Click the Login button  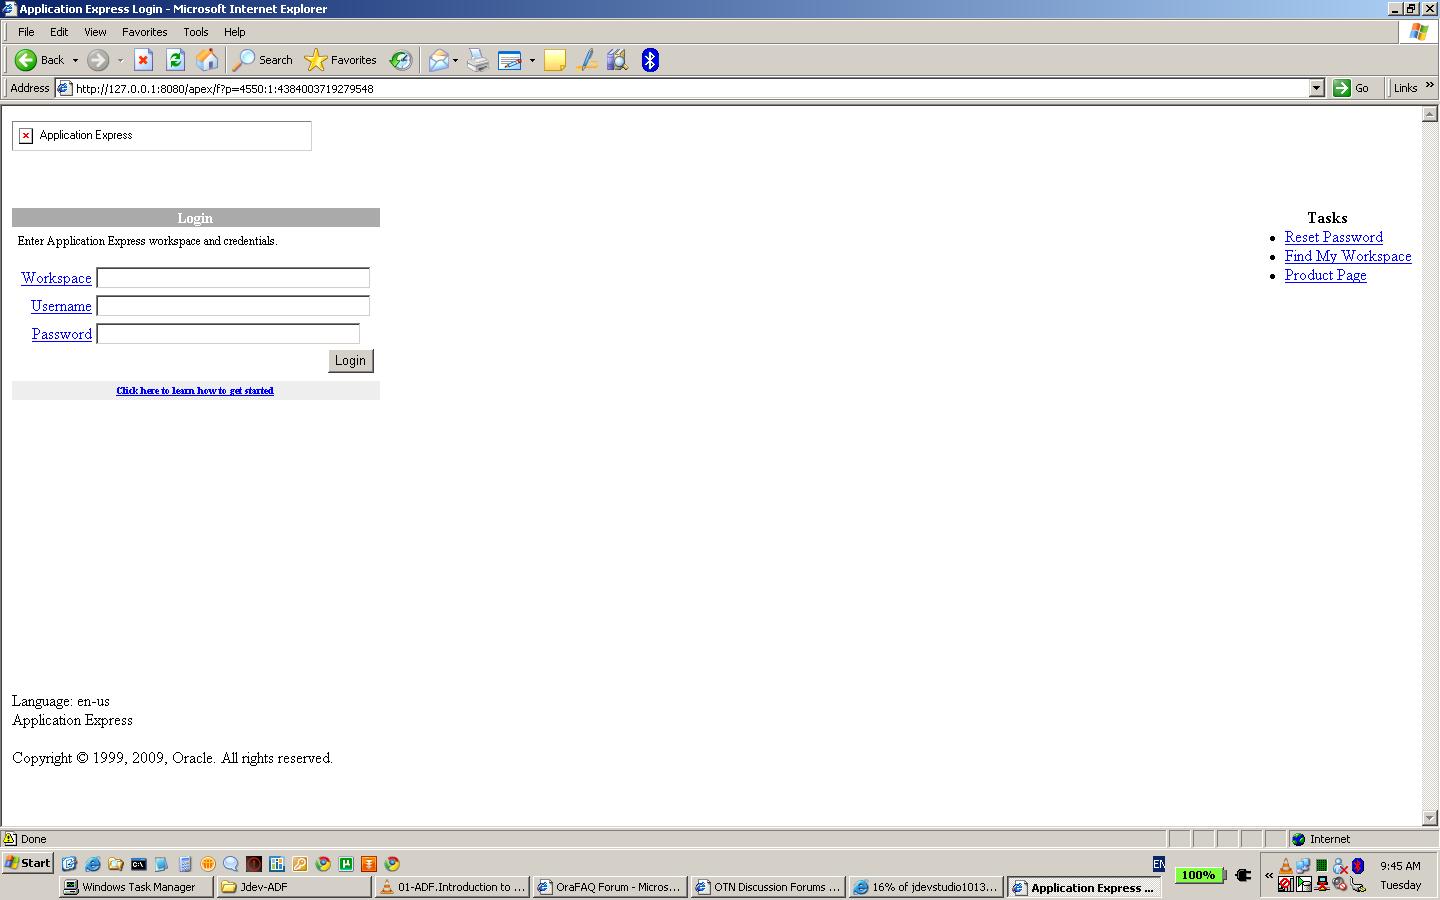[350, 361]
